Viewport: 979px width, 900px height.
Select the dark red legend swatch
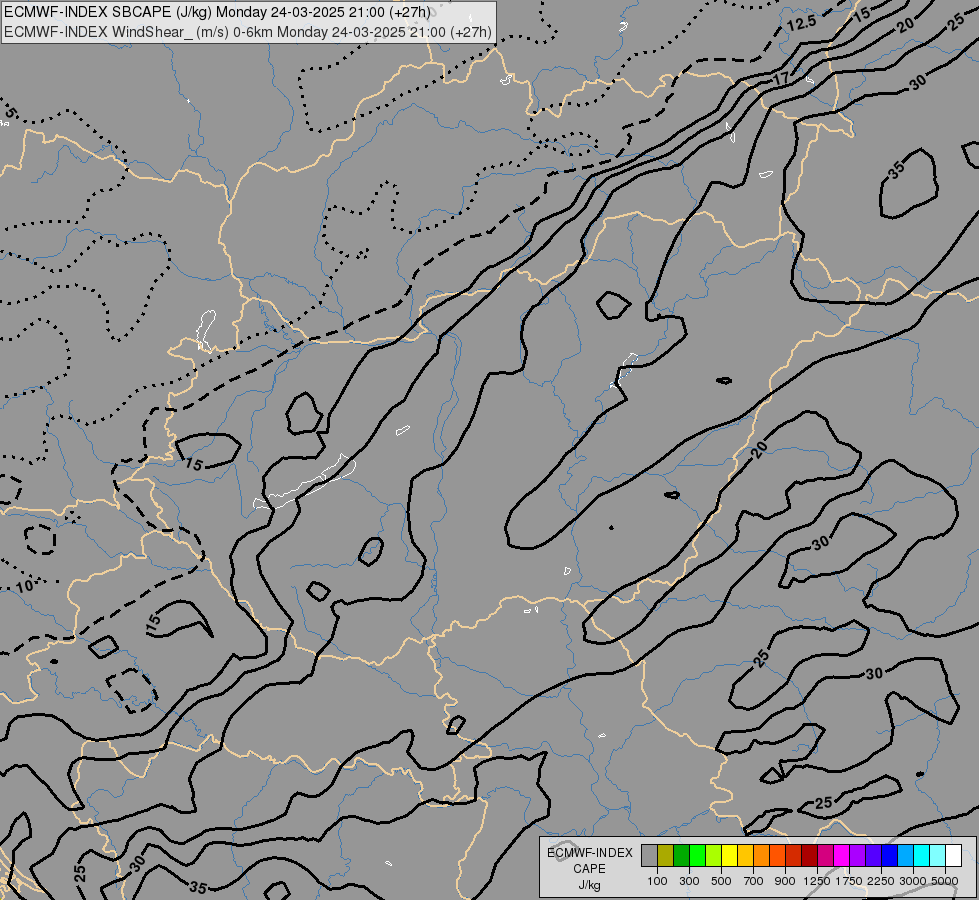click(x=810, y=855)
